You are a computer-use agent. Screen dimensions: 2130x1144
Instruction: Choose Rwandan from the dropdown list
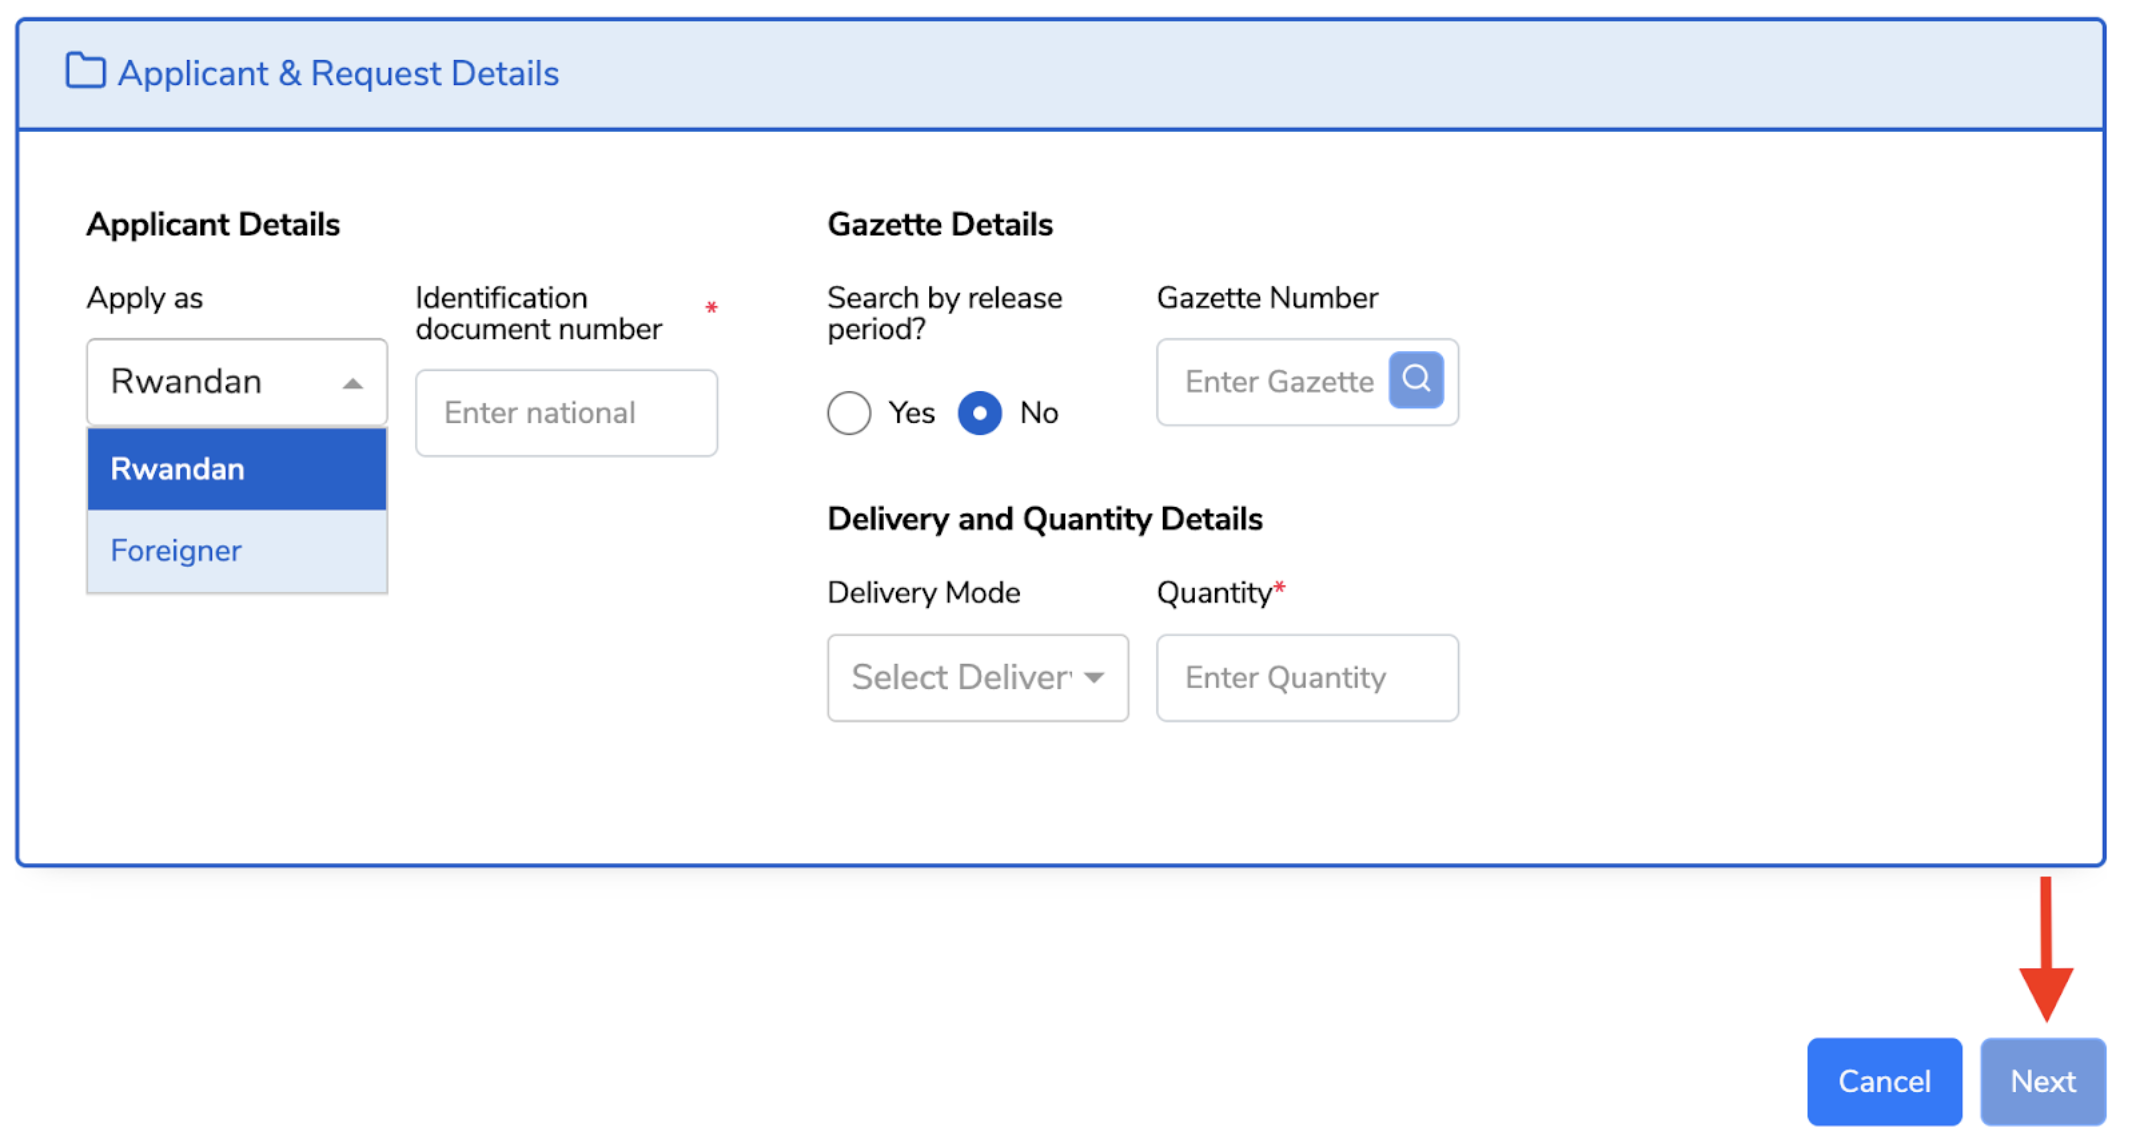pyautogui.click(x=236, y=469)
